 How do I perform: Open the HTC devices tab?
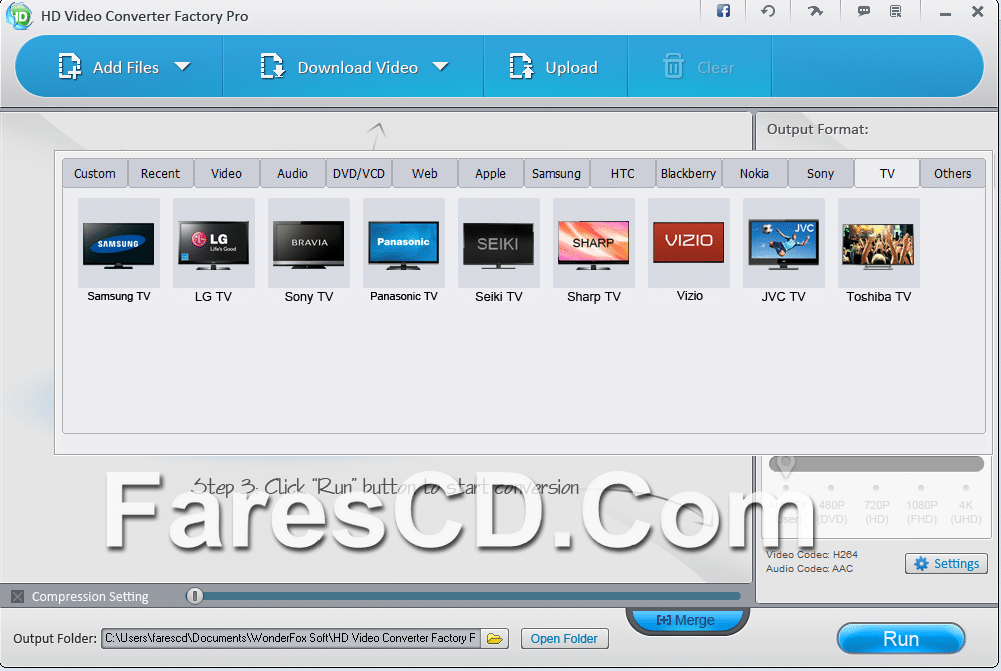(622, 174)
